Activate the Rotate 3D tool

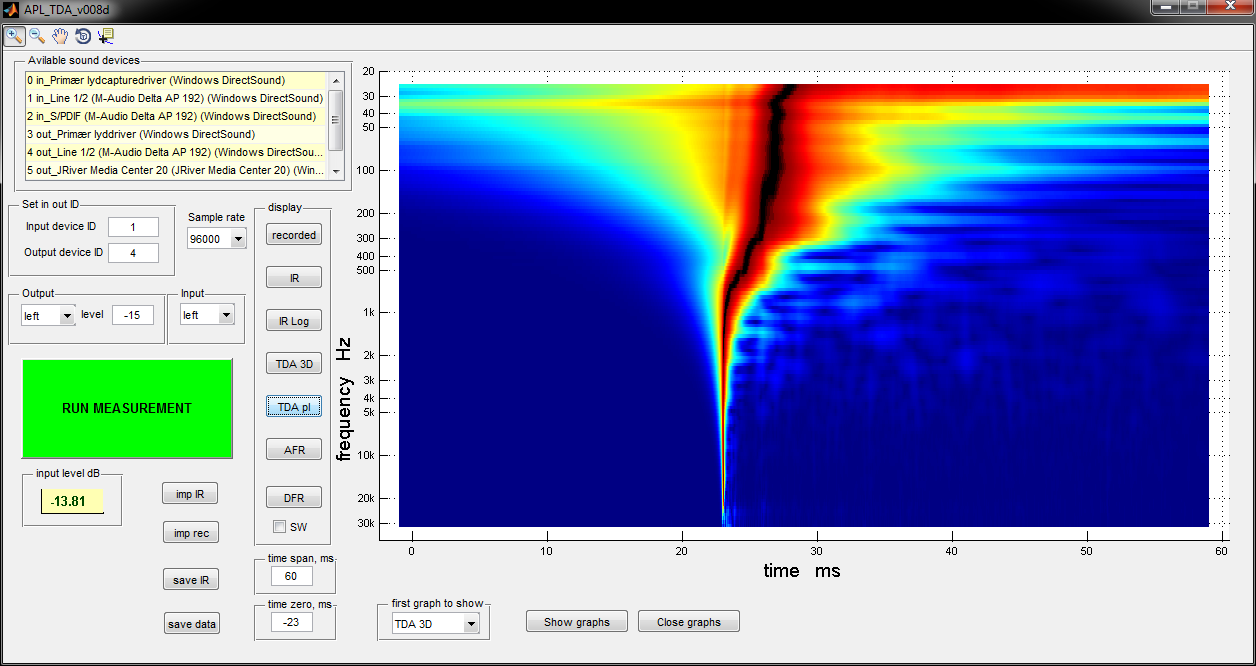pyautogui.click(x=83, y=36)
